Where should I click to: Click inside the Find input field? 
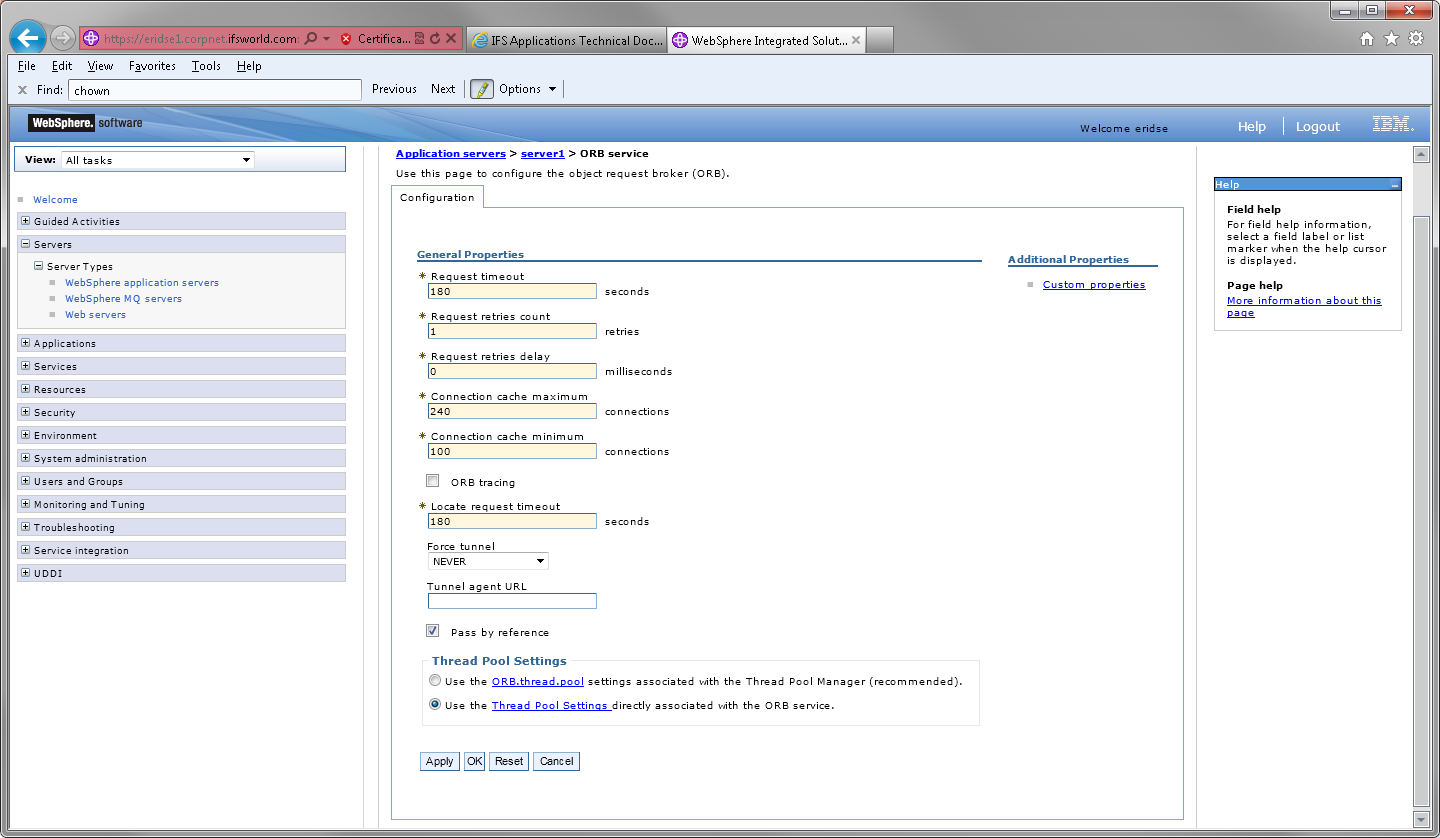point(215,89)
